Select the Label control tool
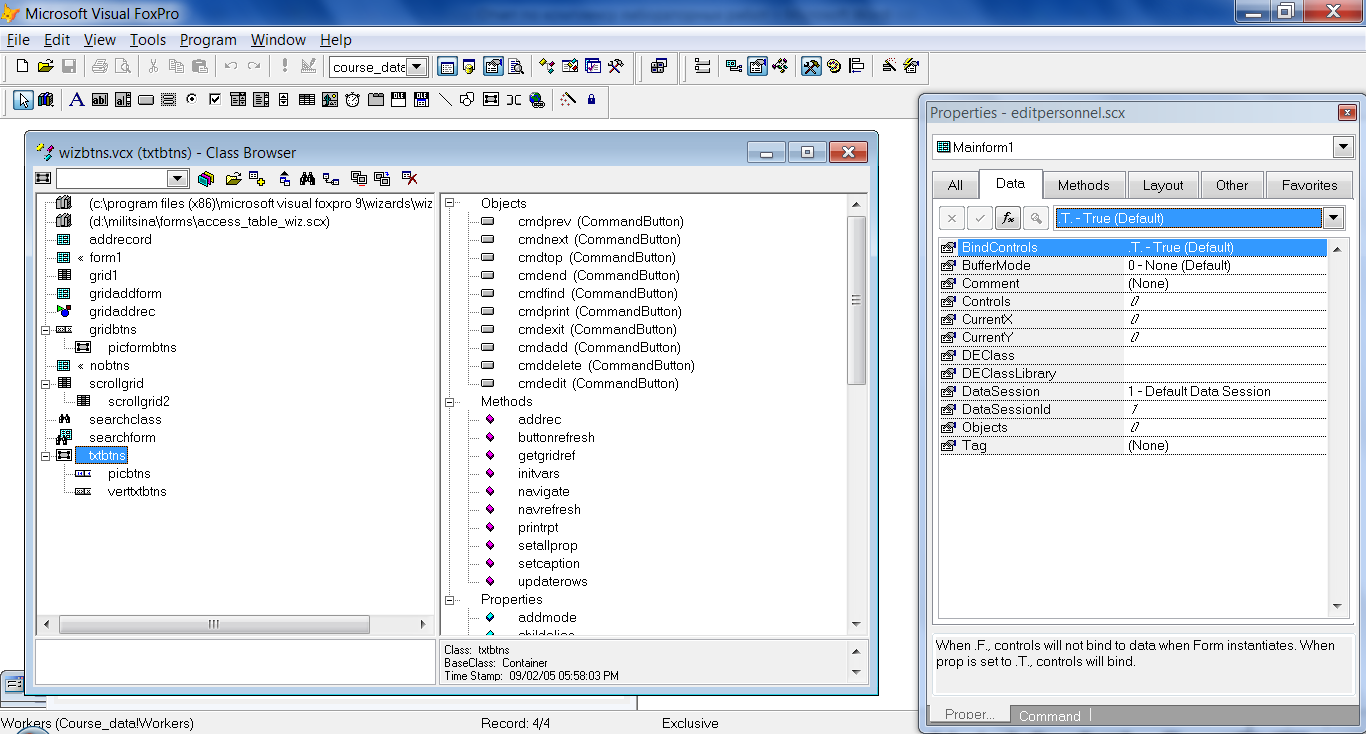Image resolution: width=1366 pixels, height=734 pixels. [x=76, y=100]
